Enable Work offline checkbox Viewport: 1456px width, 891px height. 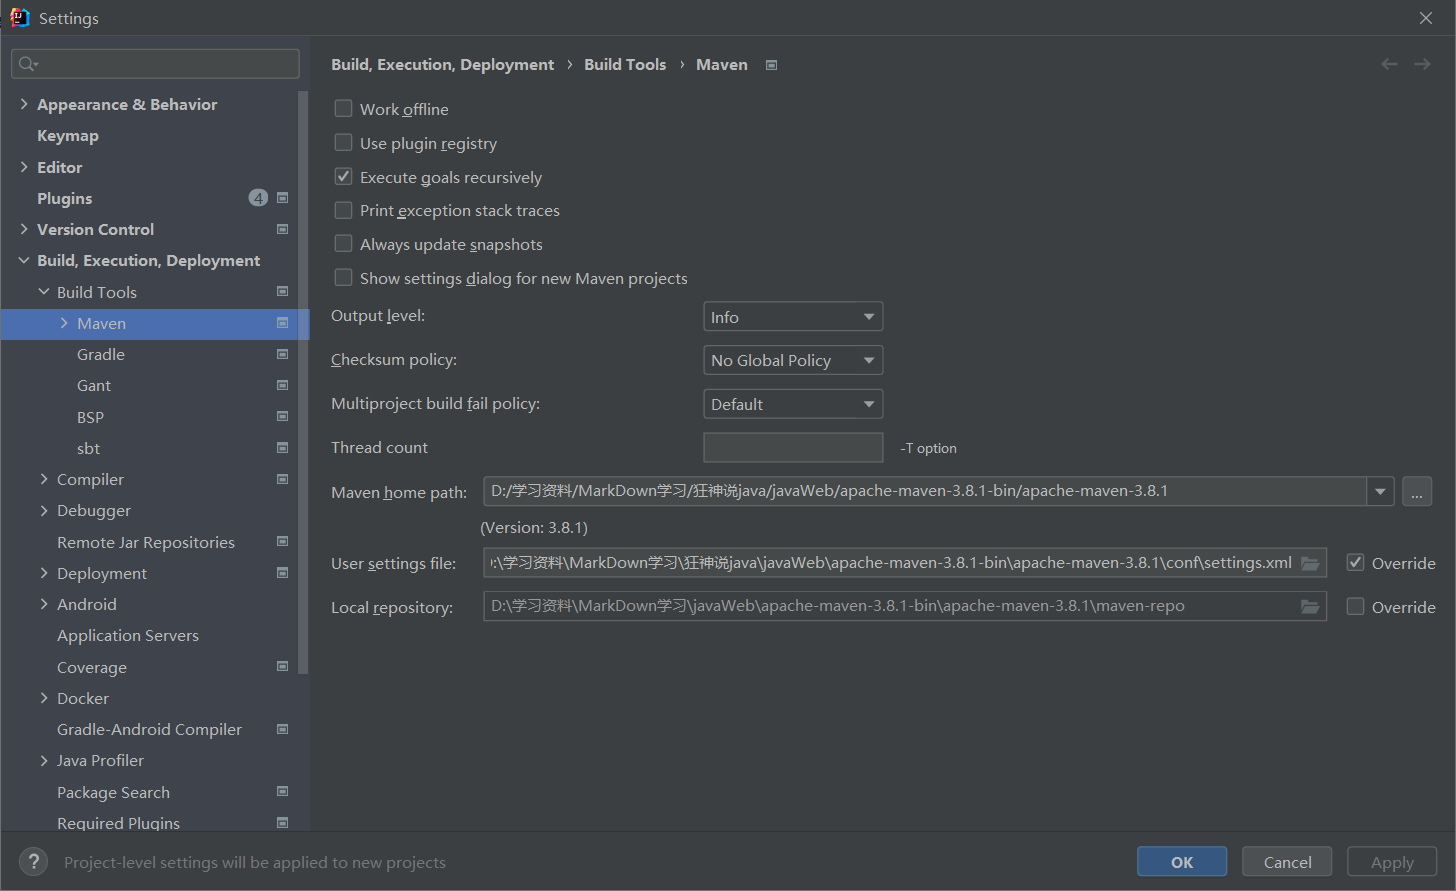[343, 108]
